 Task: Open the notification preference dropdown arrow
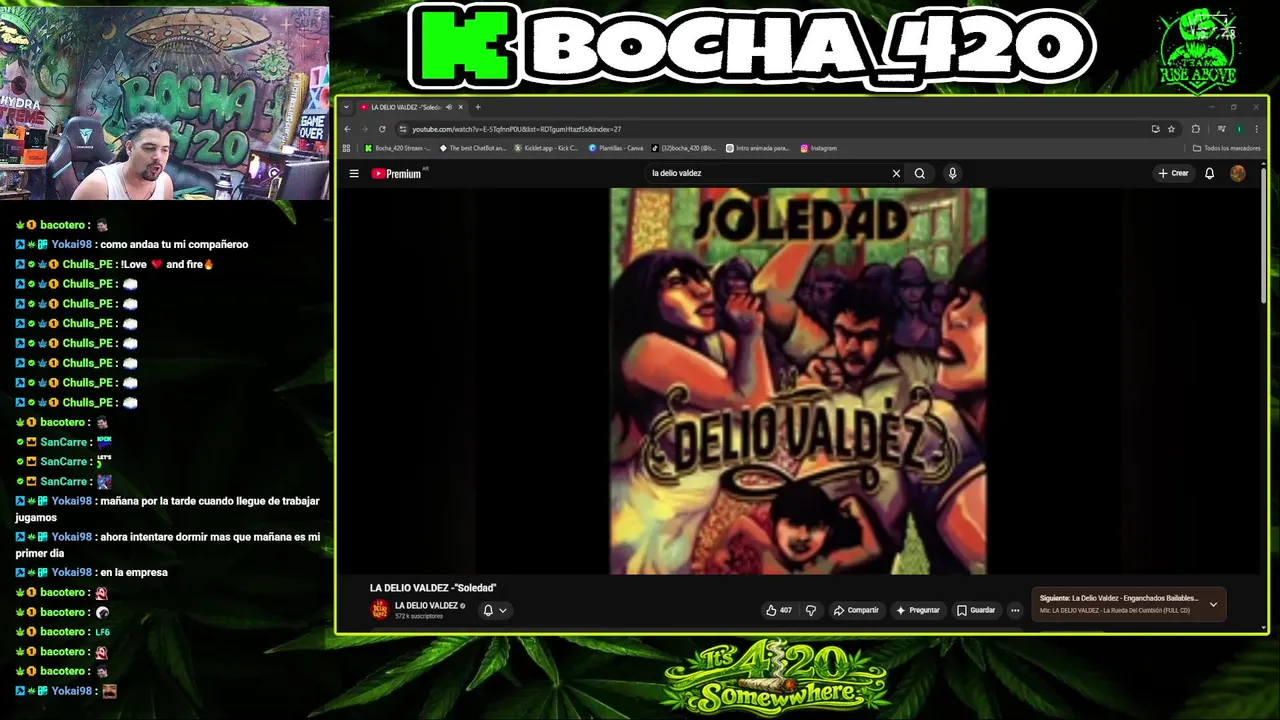[503, 610]
